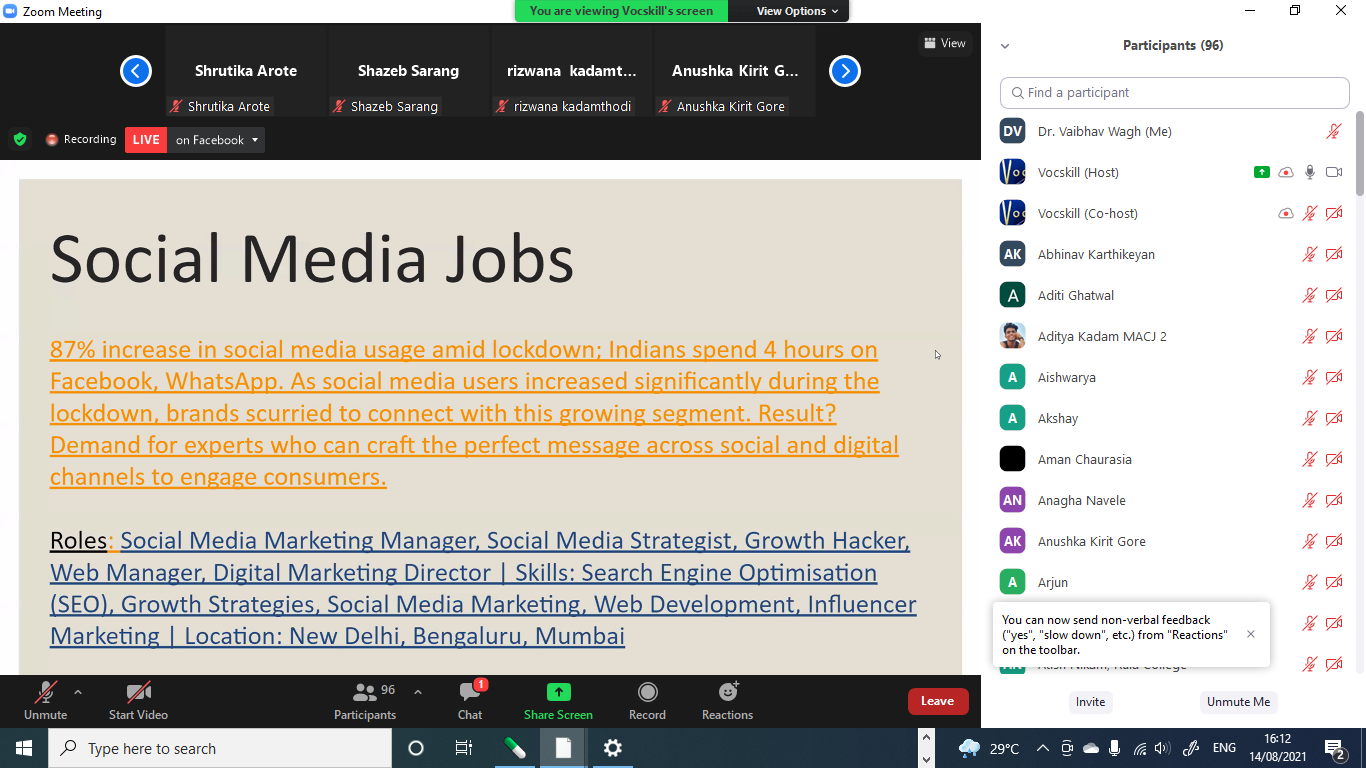This screenshot has height=768, width=1366.
Task: Toggle video for Vocskill (Co-host)
Action: [x=1334, y=214]
